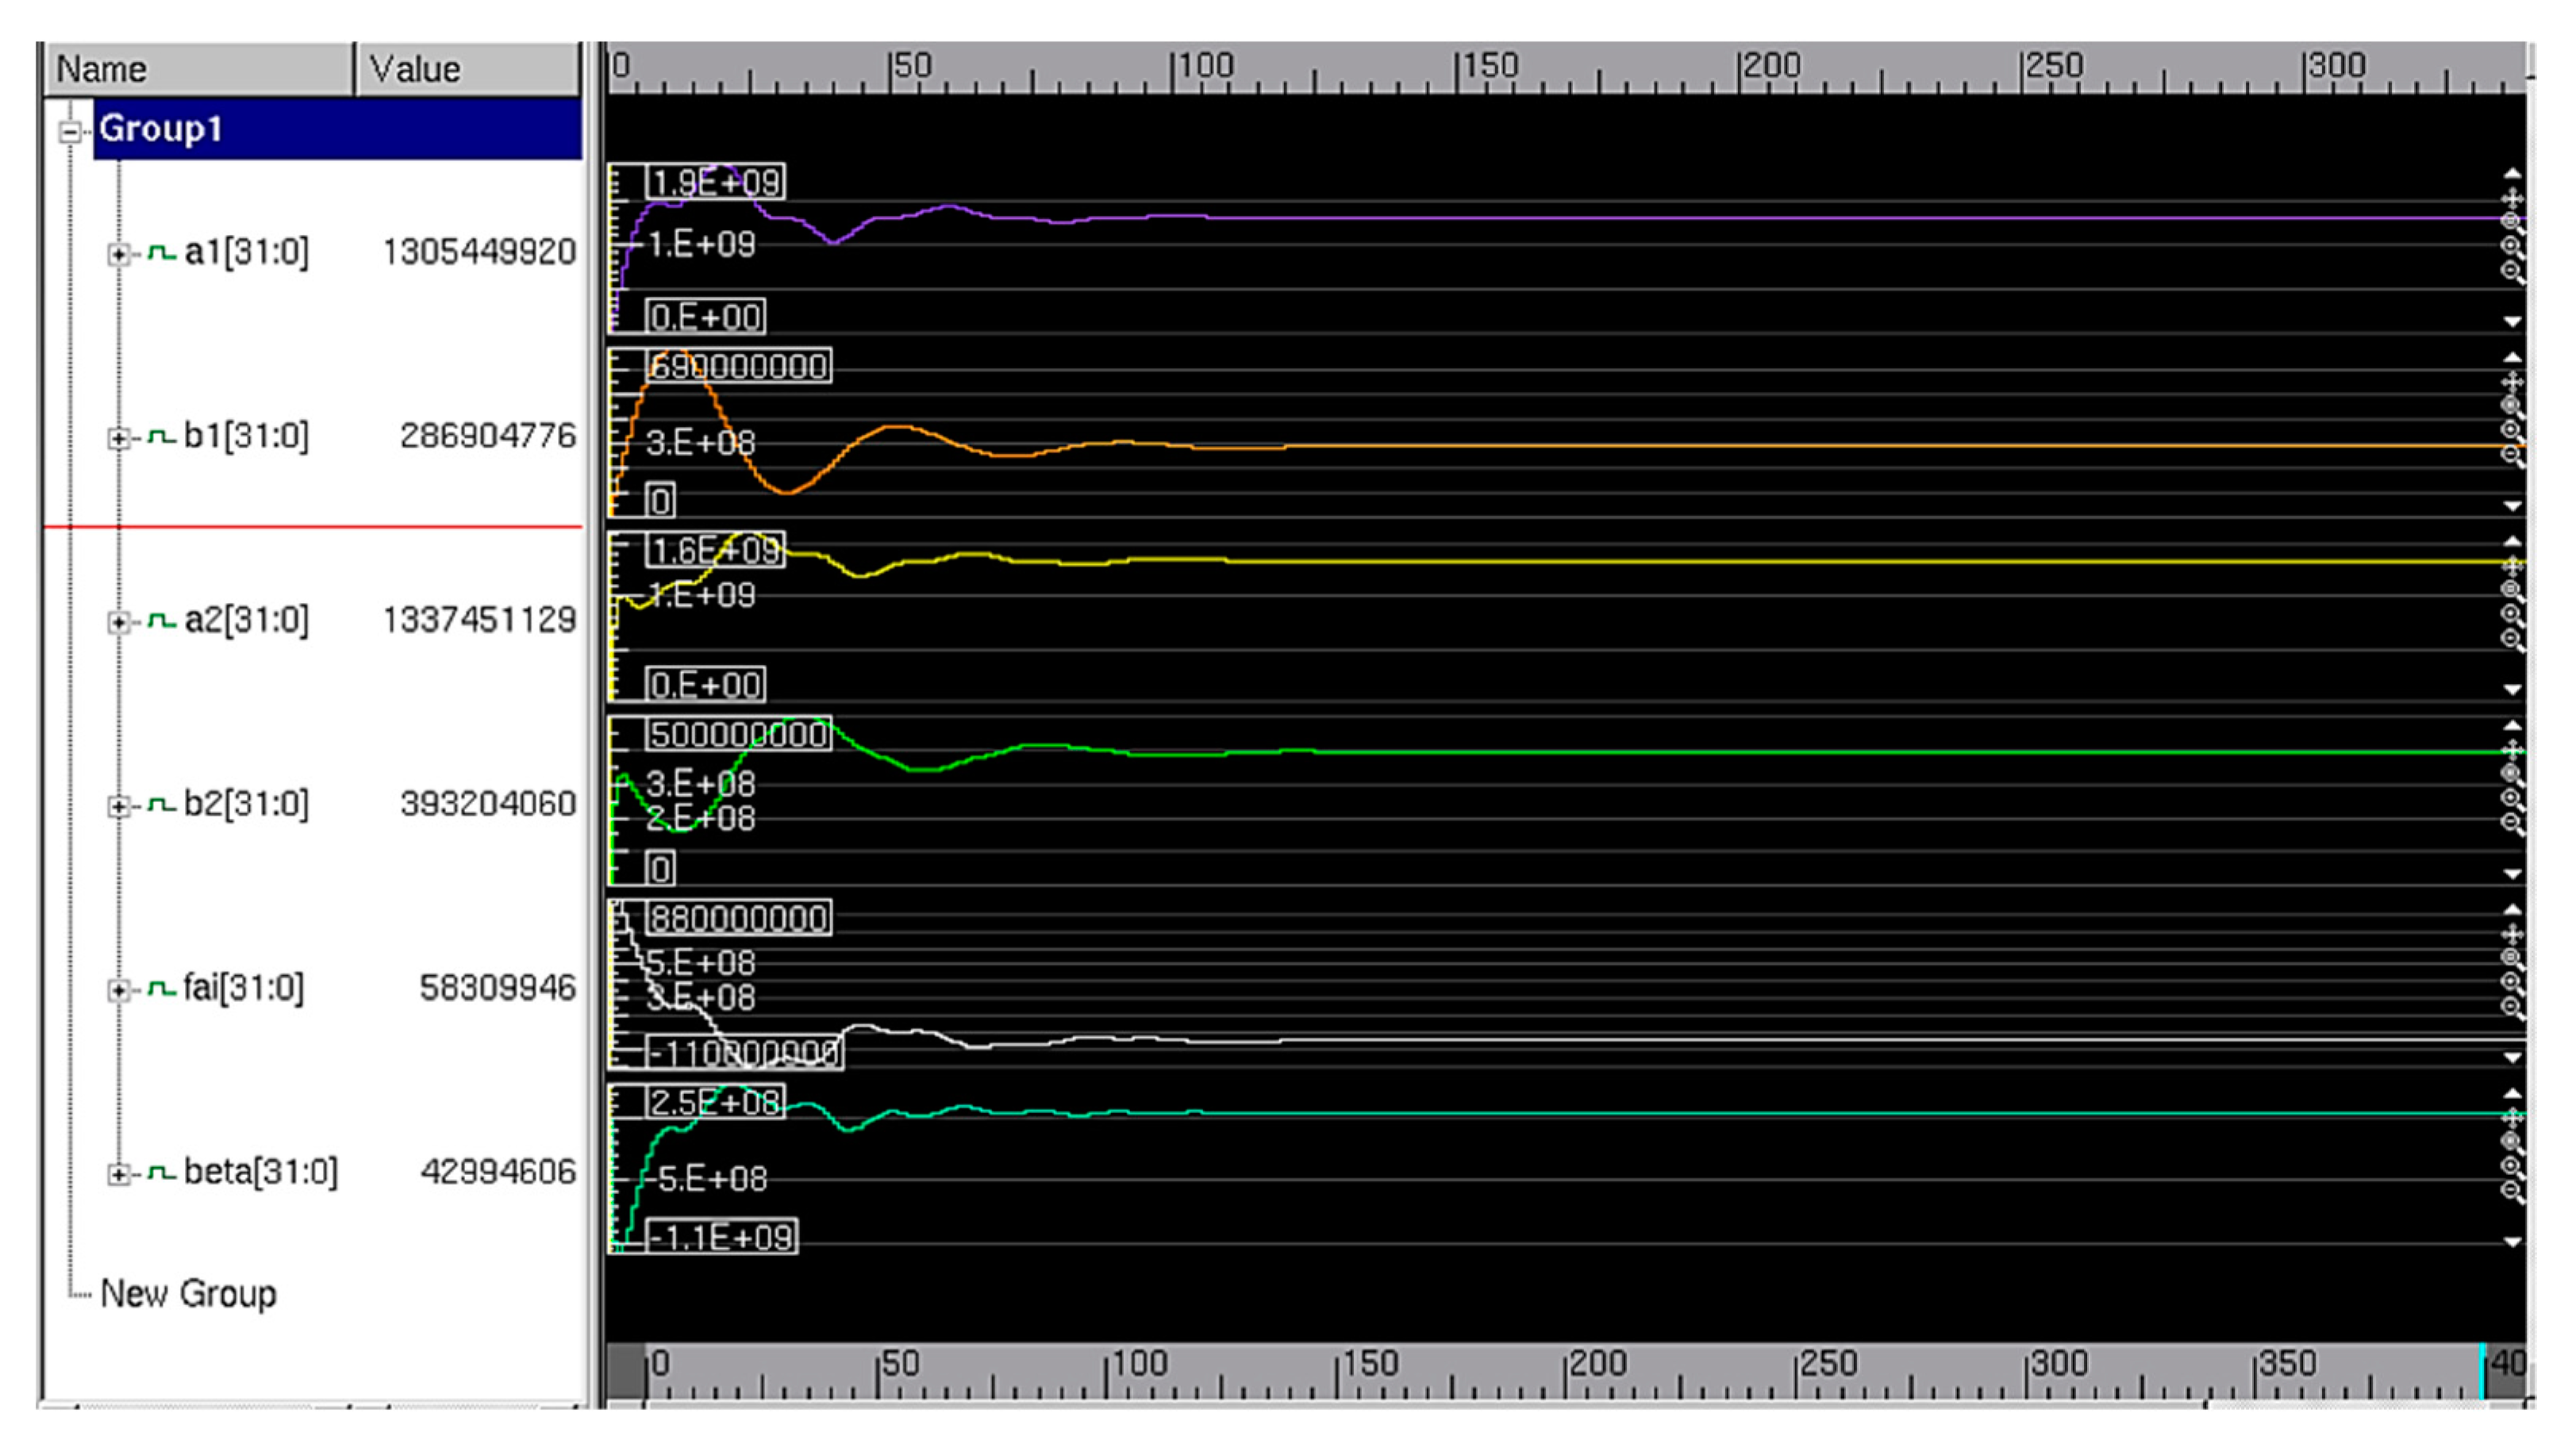Select signal a2[31:0] in the list

247,620
